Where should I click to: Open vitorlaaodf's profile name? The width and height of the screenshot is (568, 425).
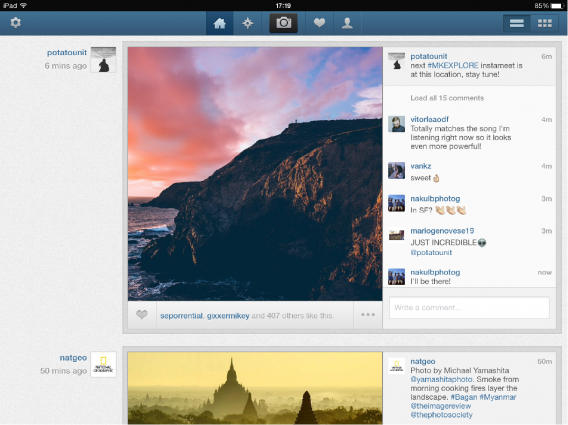(x=429, y=119)
